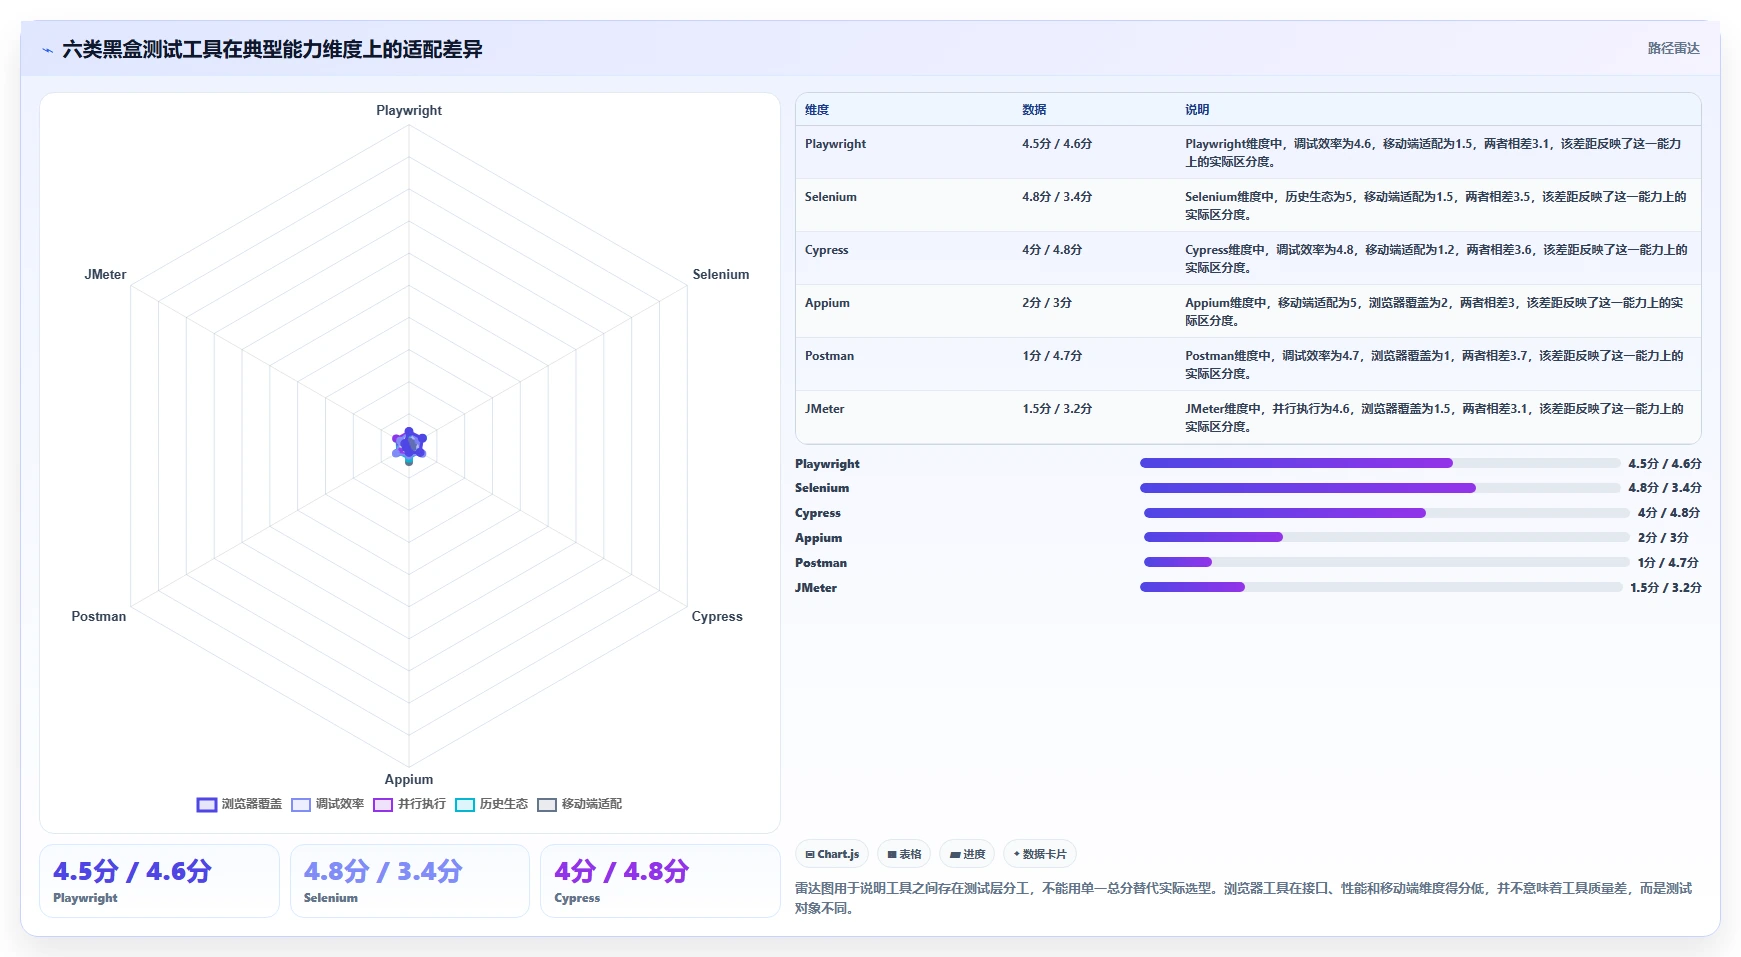
Task: Click the chart title 六类黑盒测试工具在典型能力维度上的适配差异
Action: pos(272,50)
